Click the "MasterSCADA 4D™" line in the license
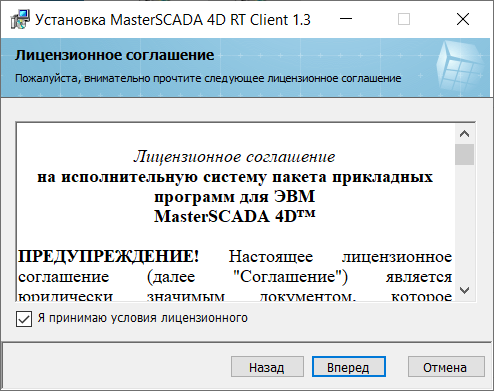Image resolution: width=494 pixels, height=391 pixels. click(234, 216)
